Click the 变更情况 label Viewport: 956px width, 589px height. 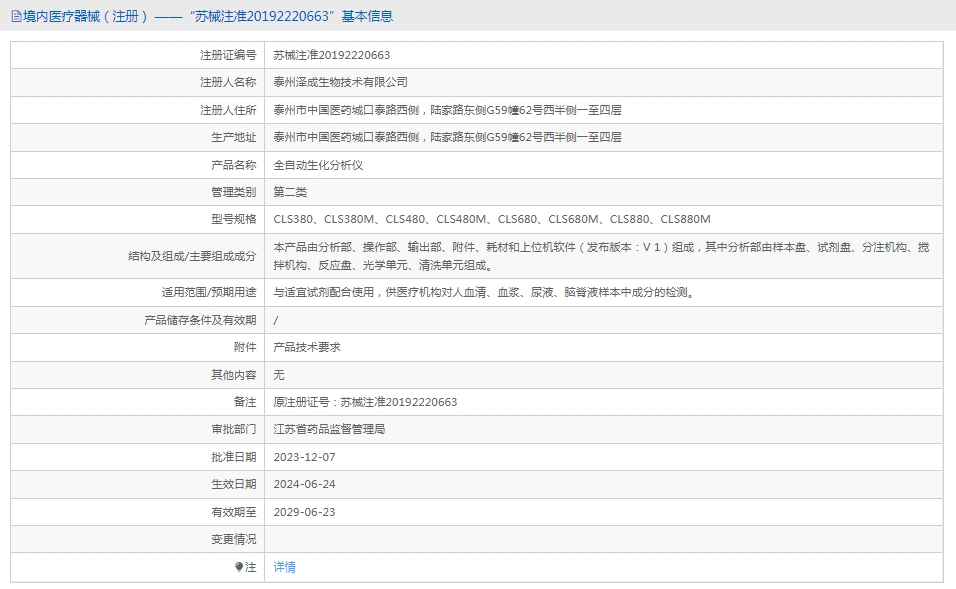point(234,539)
